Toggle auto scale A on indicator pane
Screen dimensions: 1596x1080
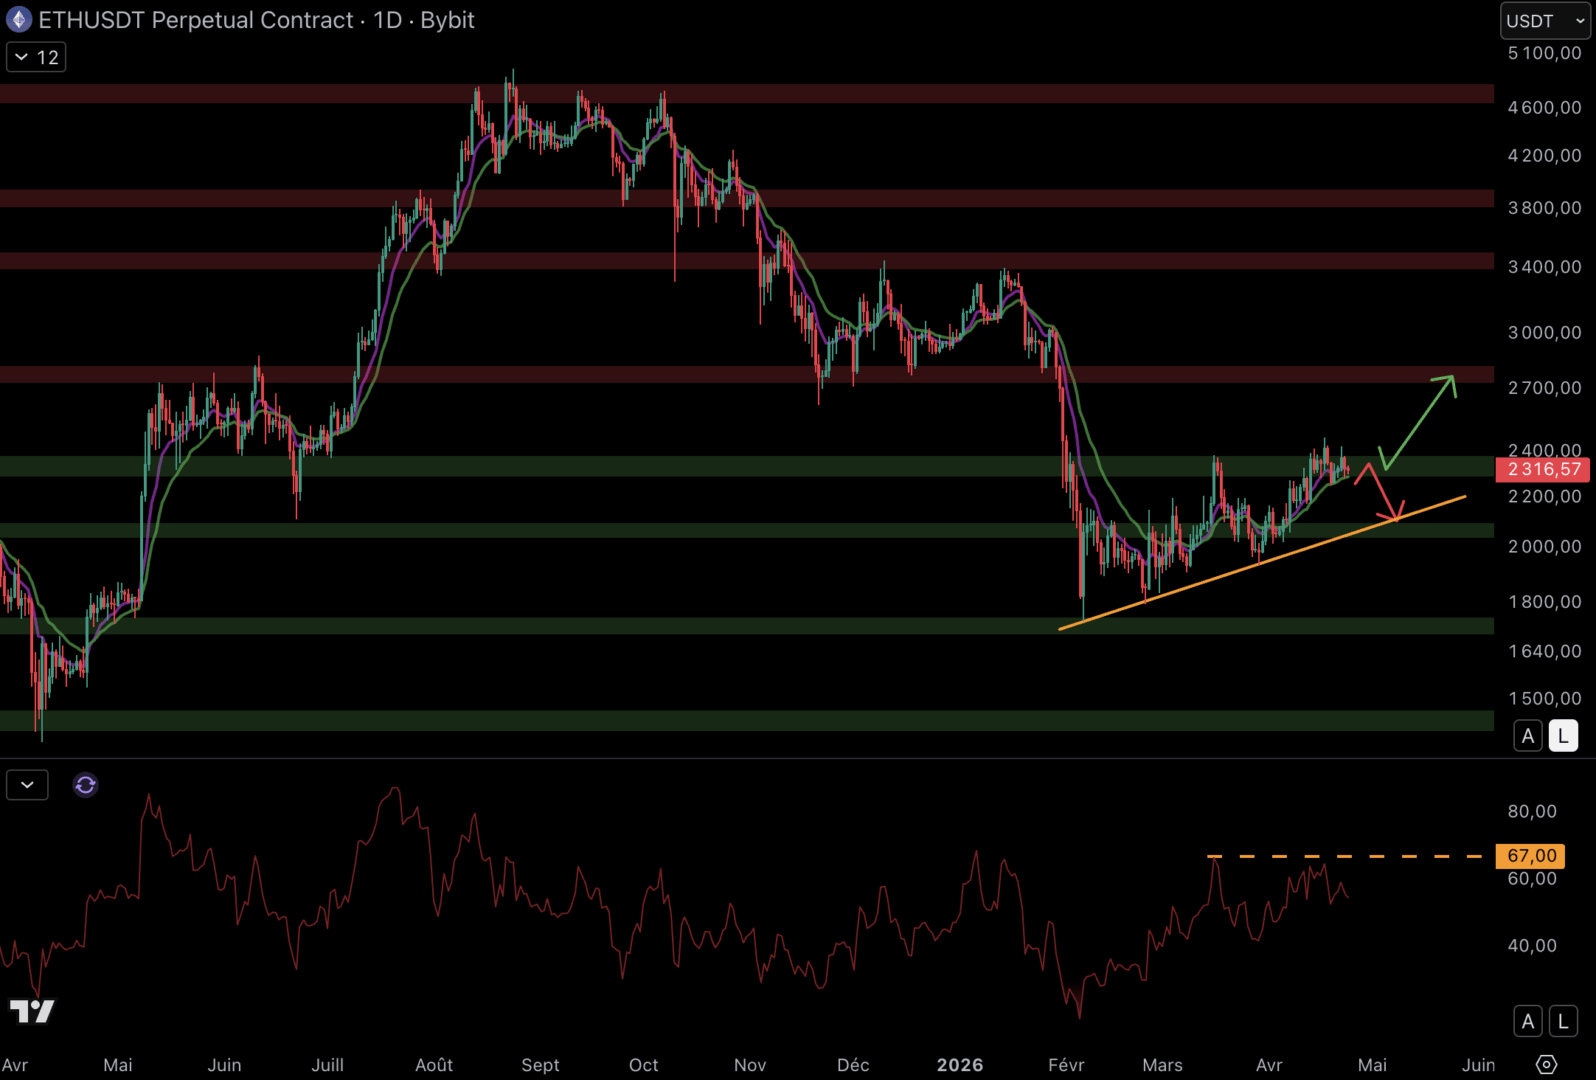(x=1527, y=1021)
